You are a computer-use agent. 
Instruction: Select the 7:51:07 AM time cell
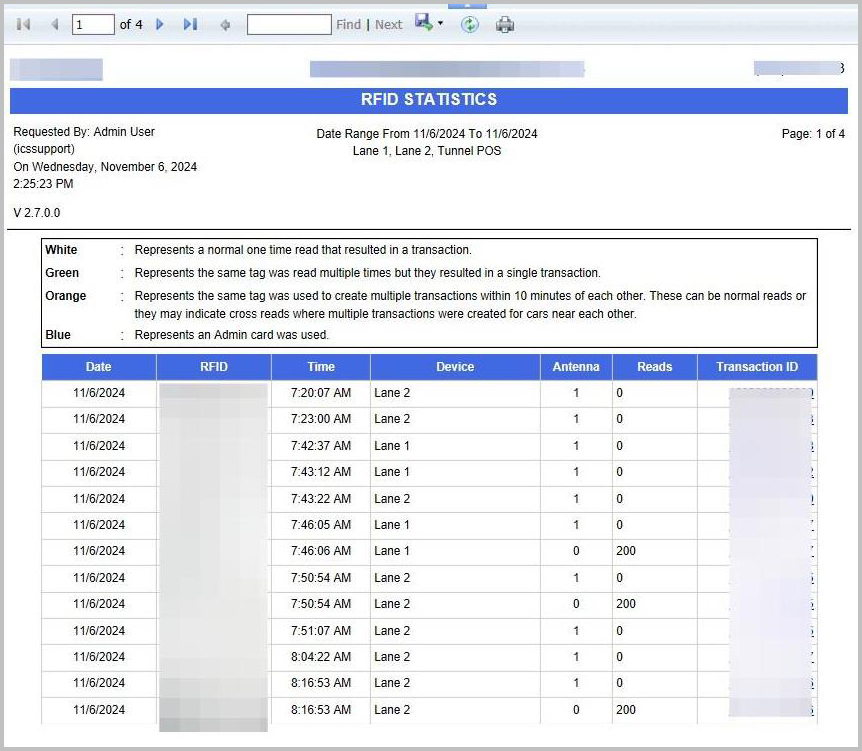(321, 631)
